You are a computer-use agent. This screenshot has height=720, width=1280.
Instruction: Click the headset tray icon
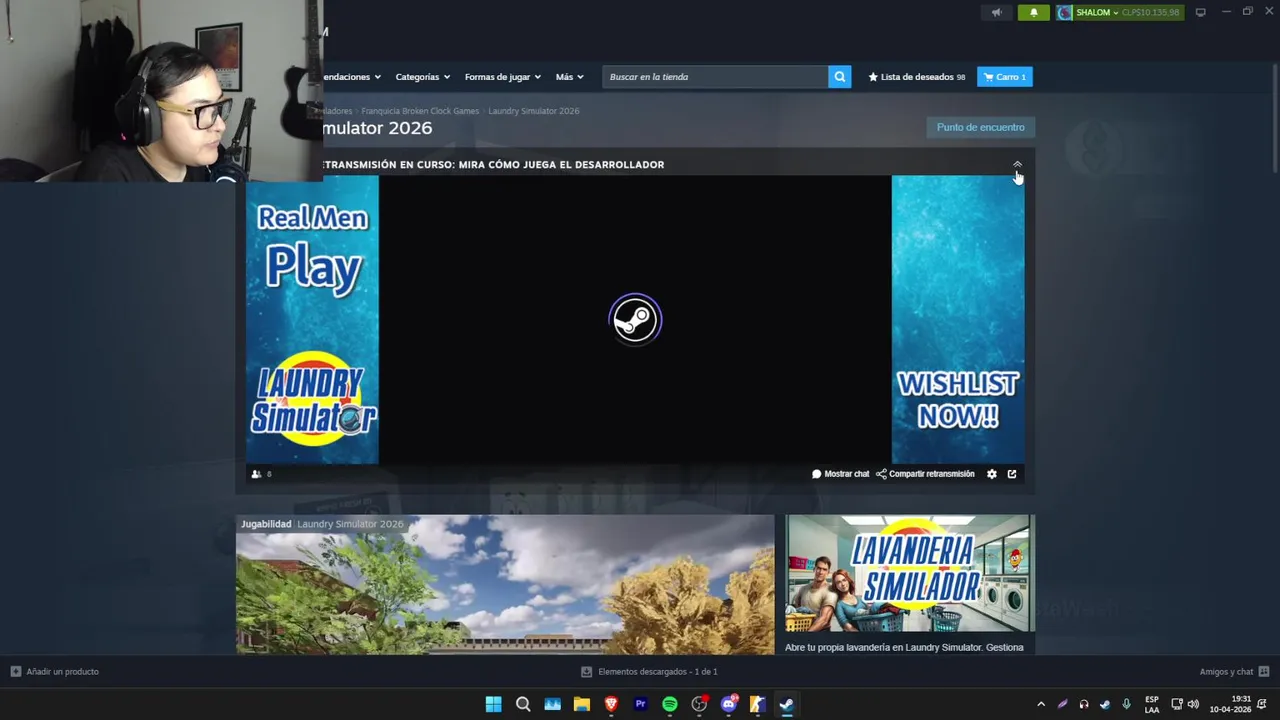coord(1084,704)
